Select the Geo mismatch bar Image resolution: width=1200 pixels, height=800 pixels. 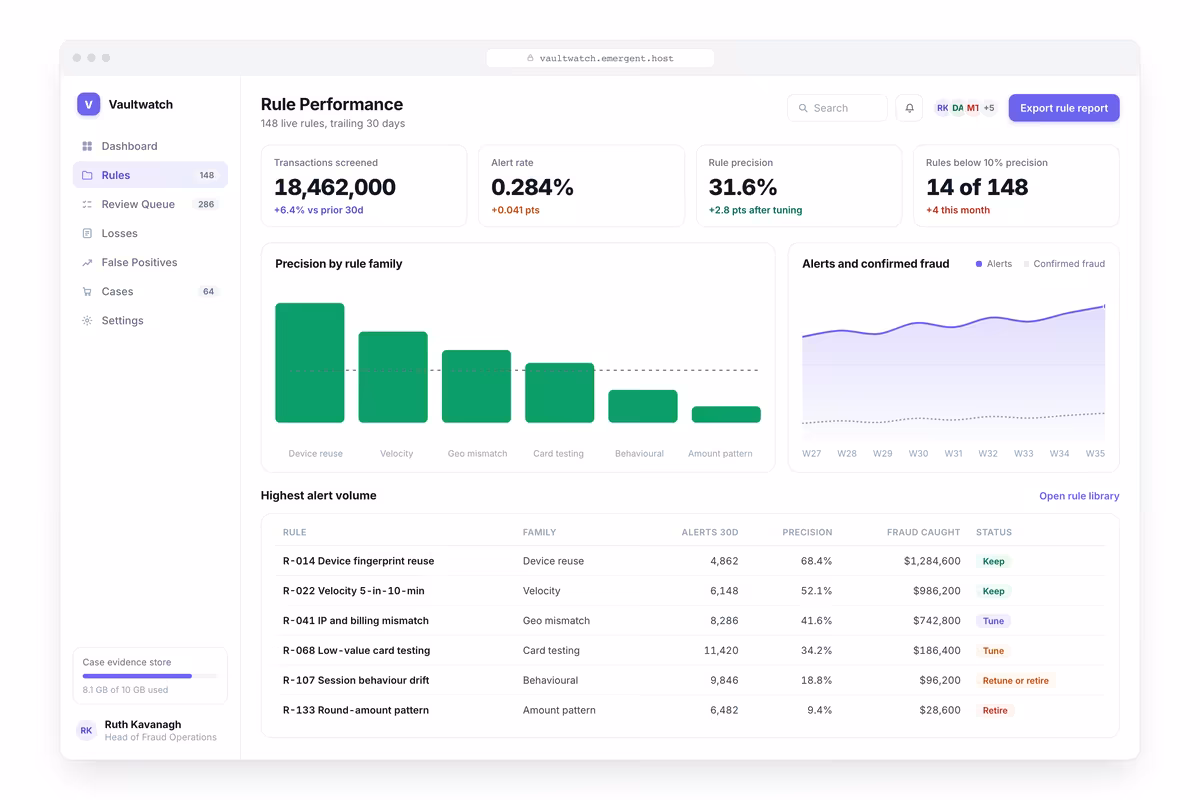point(476,386)
